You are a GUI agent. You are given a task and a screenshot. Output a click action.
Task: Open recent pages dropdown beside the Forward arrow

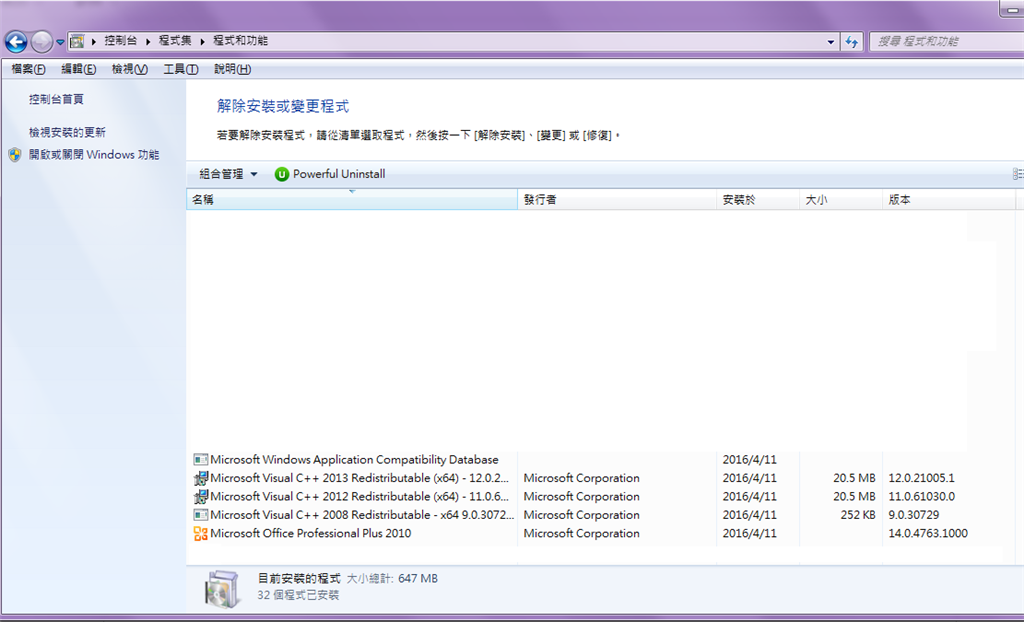point(60,42)
